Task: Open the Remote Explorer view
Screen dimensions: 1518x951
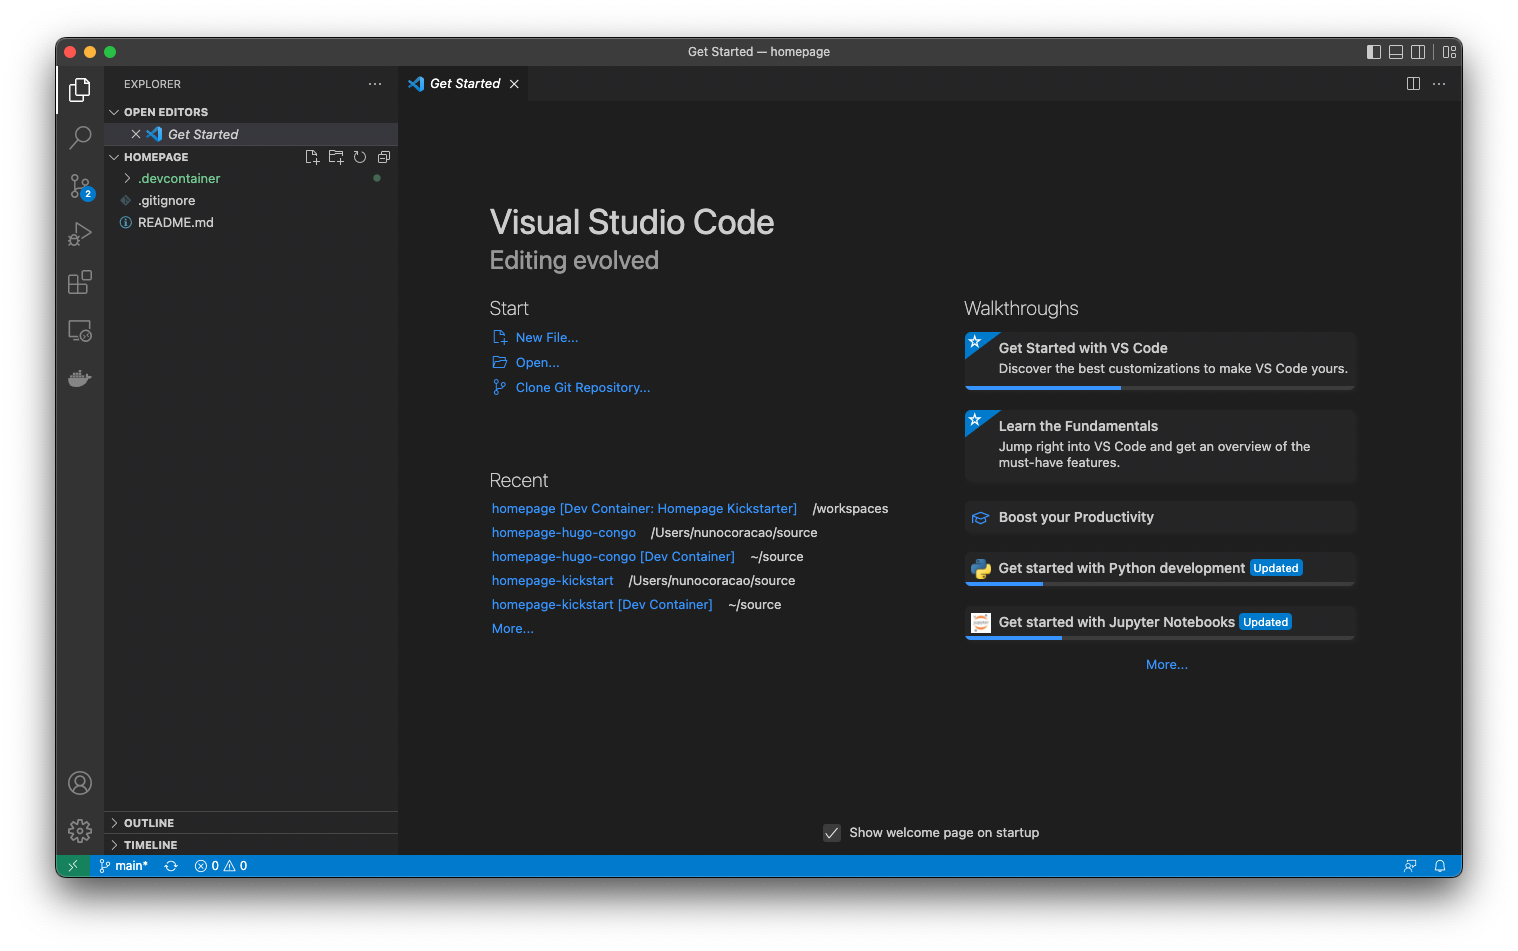Action: 80,331
